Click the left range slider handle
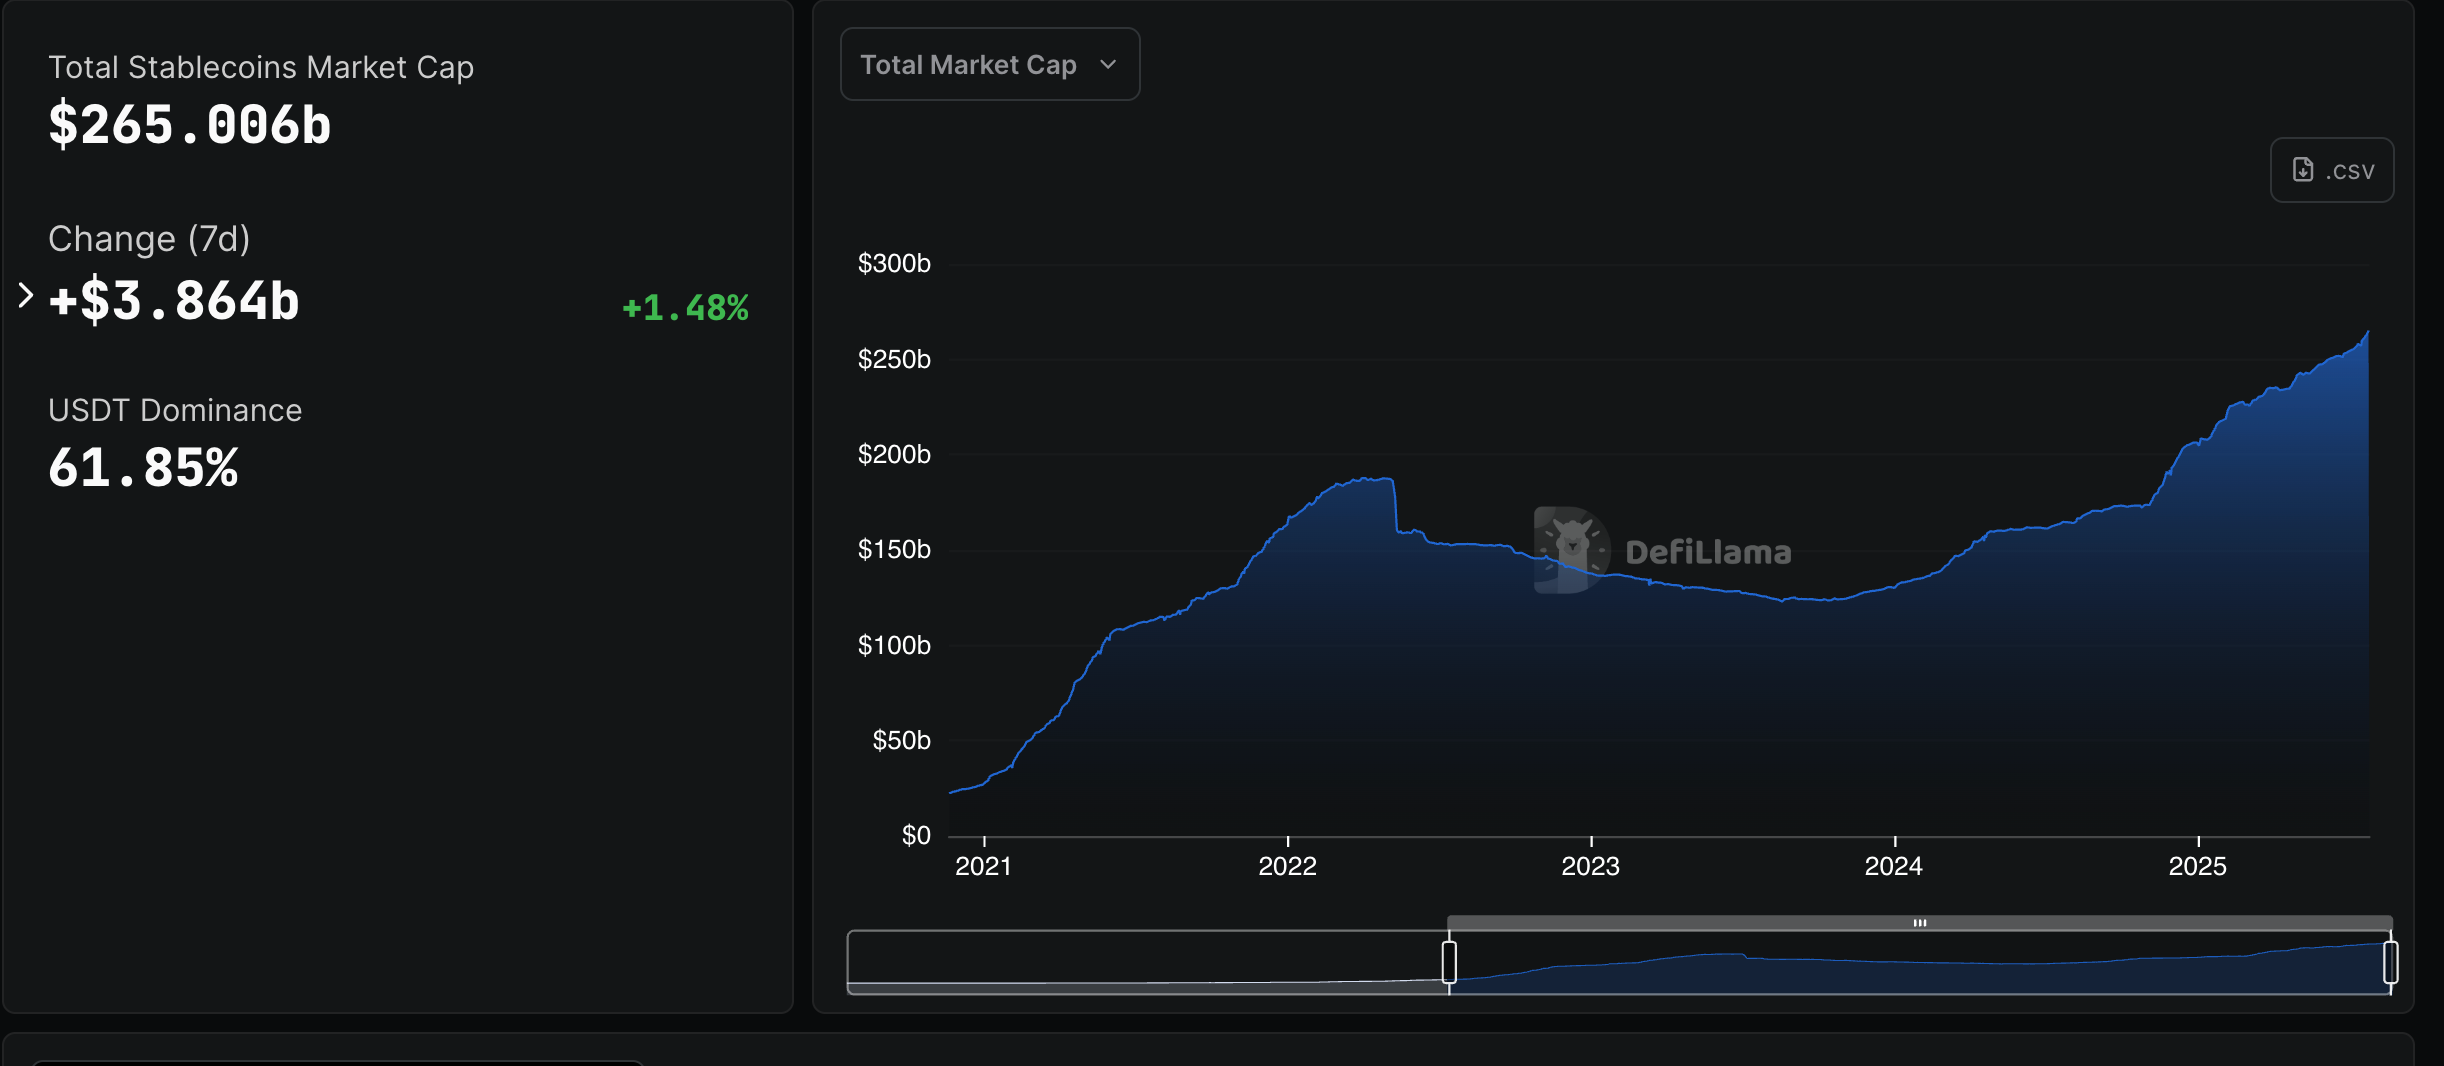The height and width of the screenshot is (1066, 2444). pos(1449,962)
